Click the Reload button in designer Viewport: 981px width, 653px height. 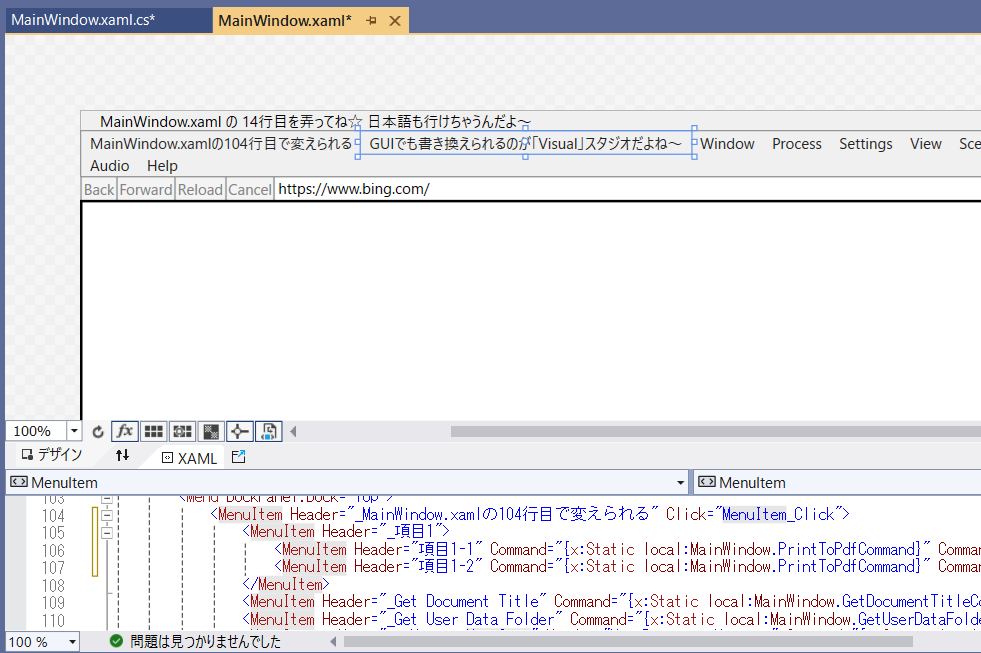[200, 190]
